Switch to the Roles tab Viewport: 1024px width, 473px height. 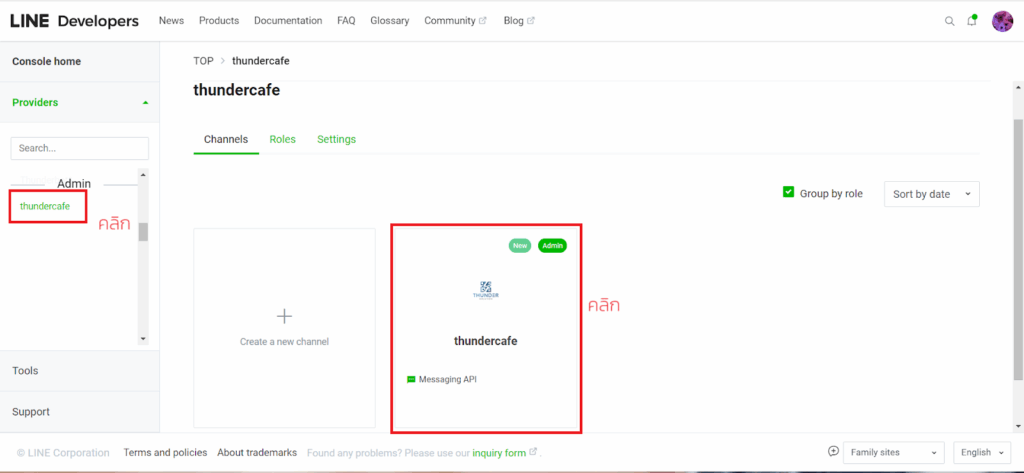[282, 139]
